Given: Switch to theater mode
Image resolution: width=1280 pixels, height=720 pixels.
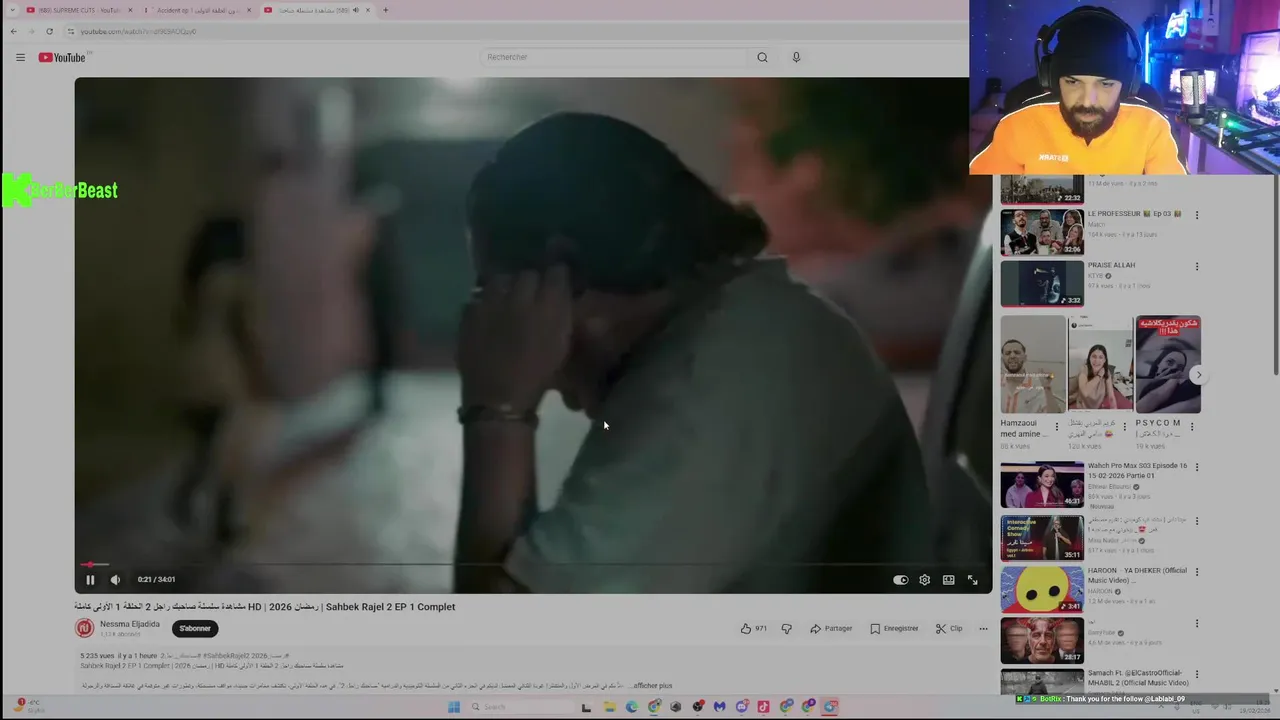Looking at the screenshot, I should tap(948, 579).
